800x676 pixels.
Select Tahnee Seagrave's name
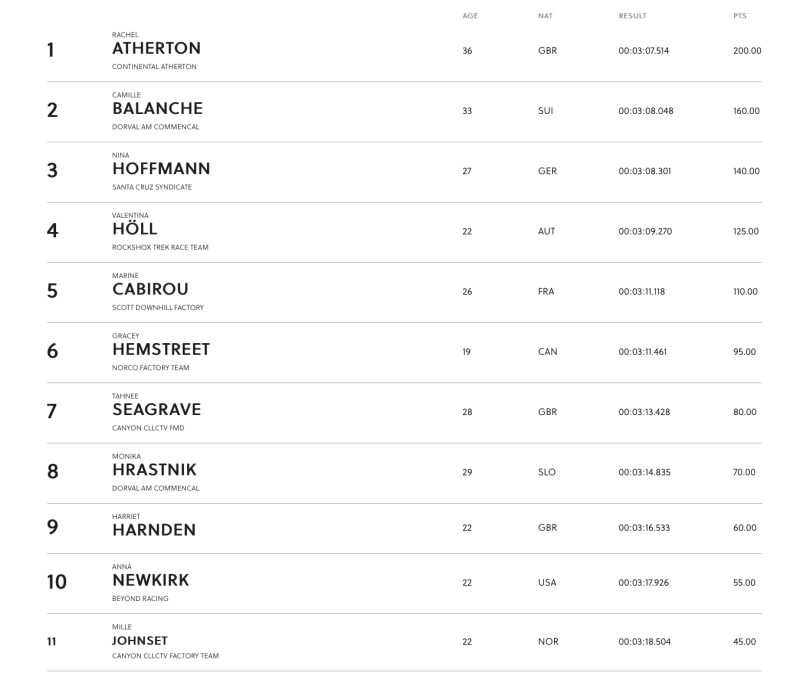pyautogui.click(x=156, y=410)
